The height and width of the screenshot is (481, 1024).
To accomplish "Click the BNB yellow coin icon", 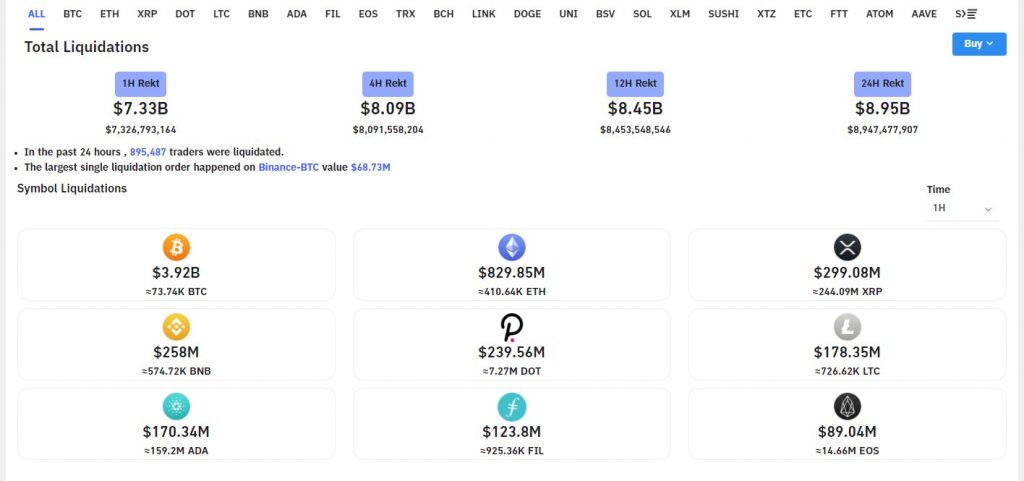I will pyautogui.click(x=176, y=327).
